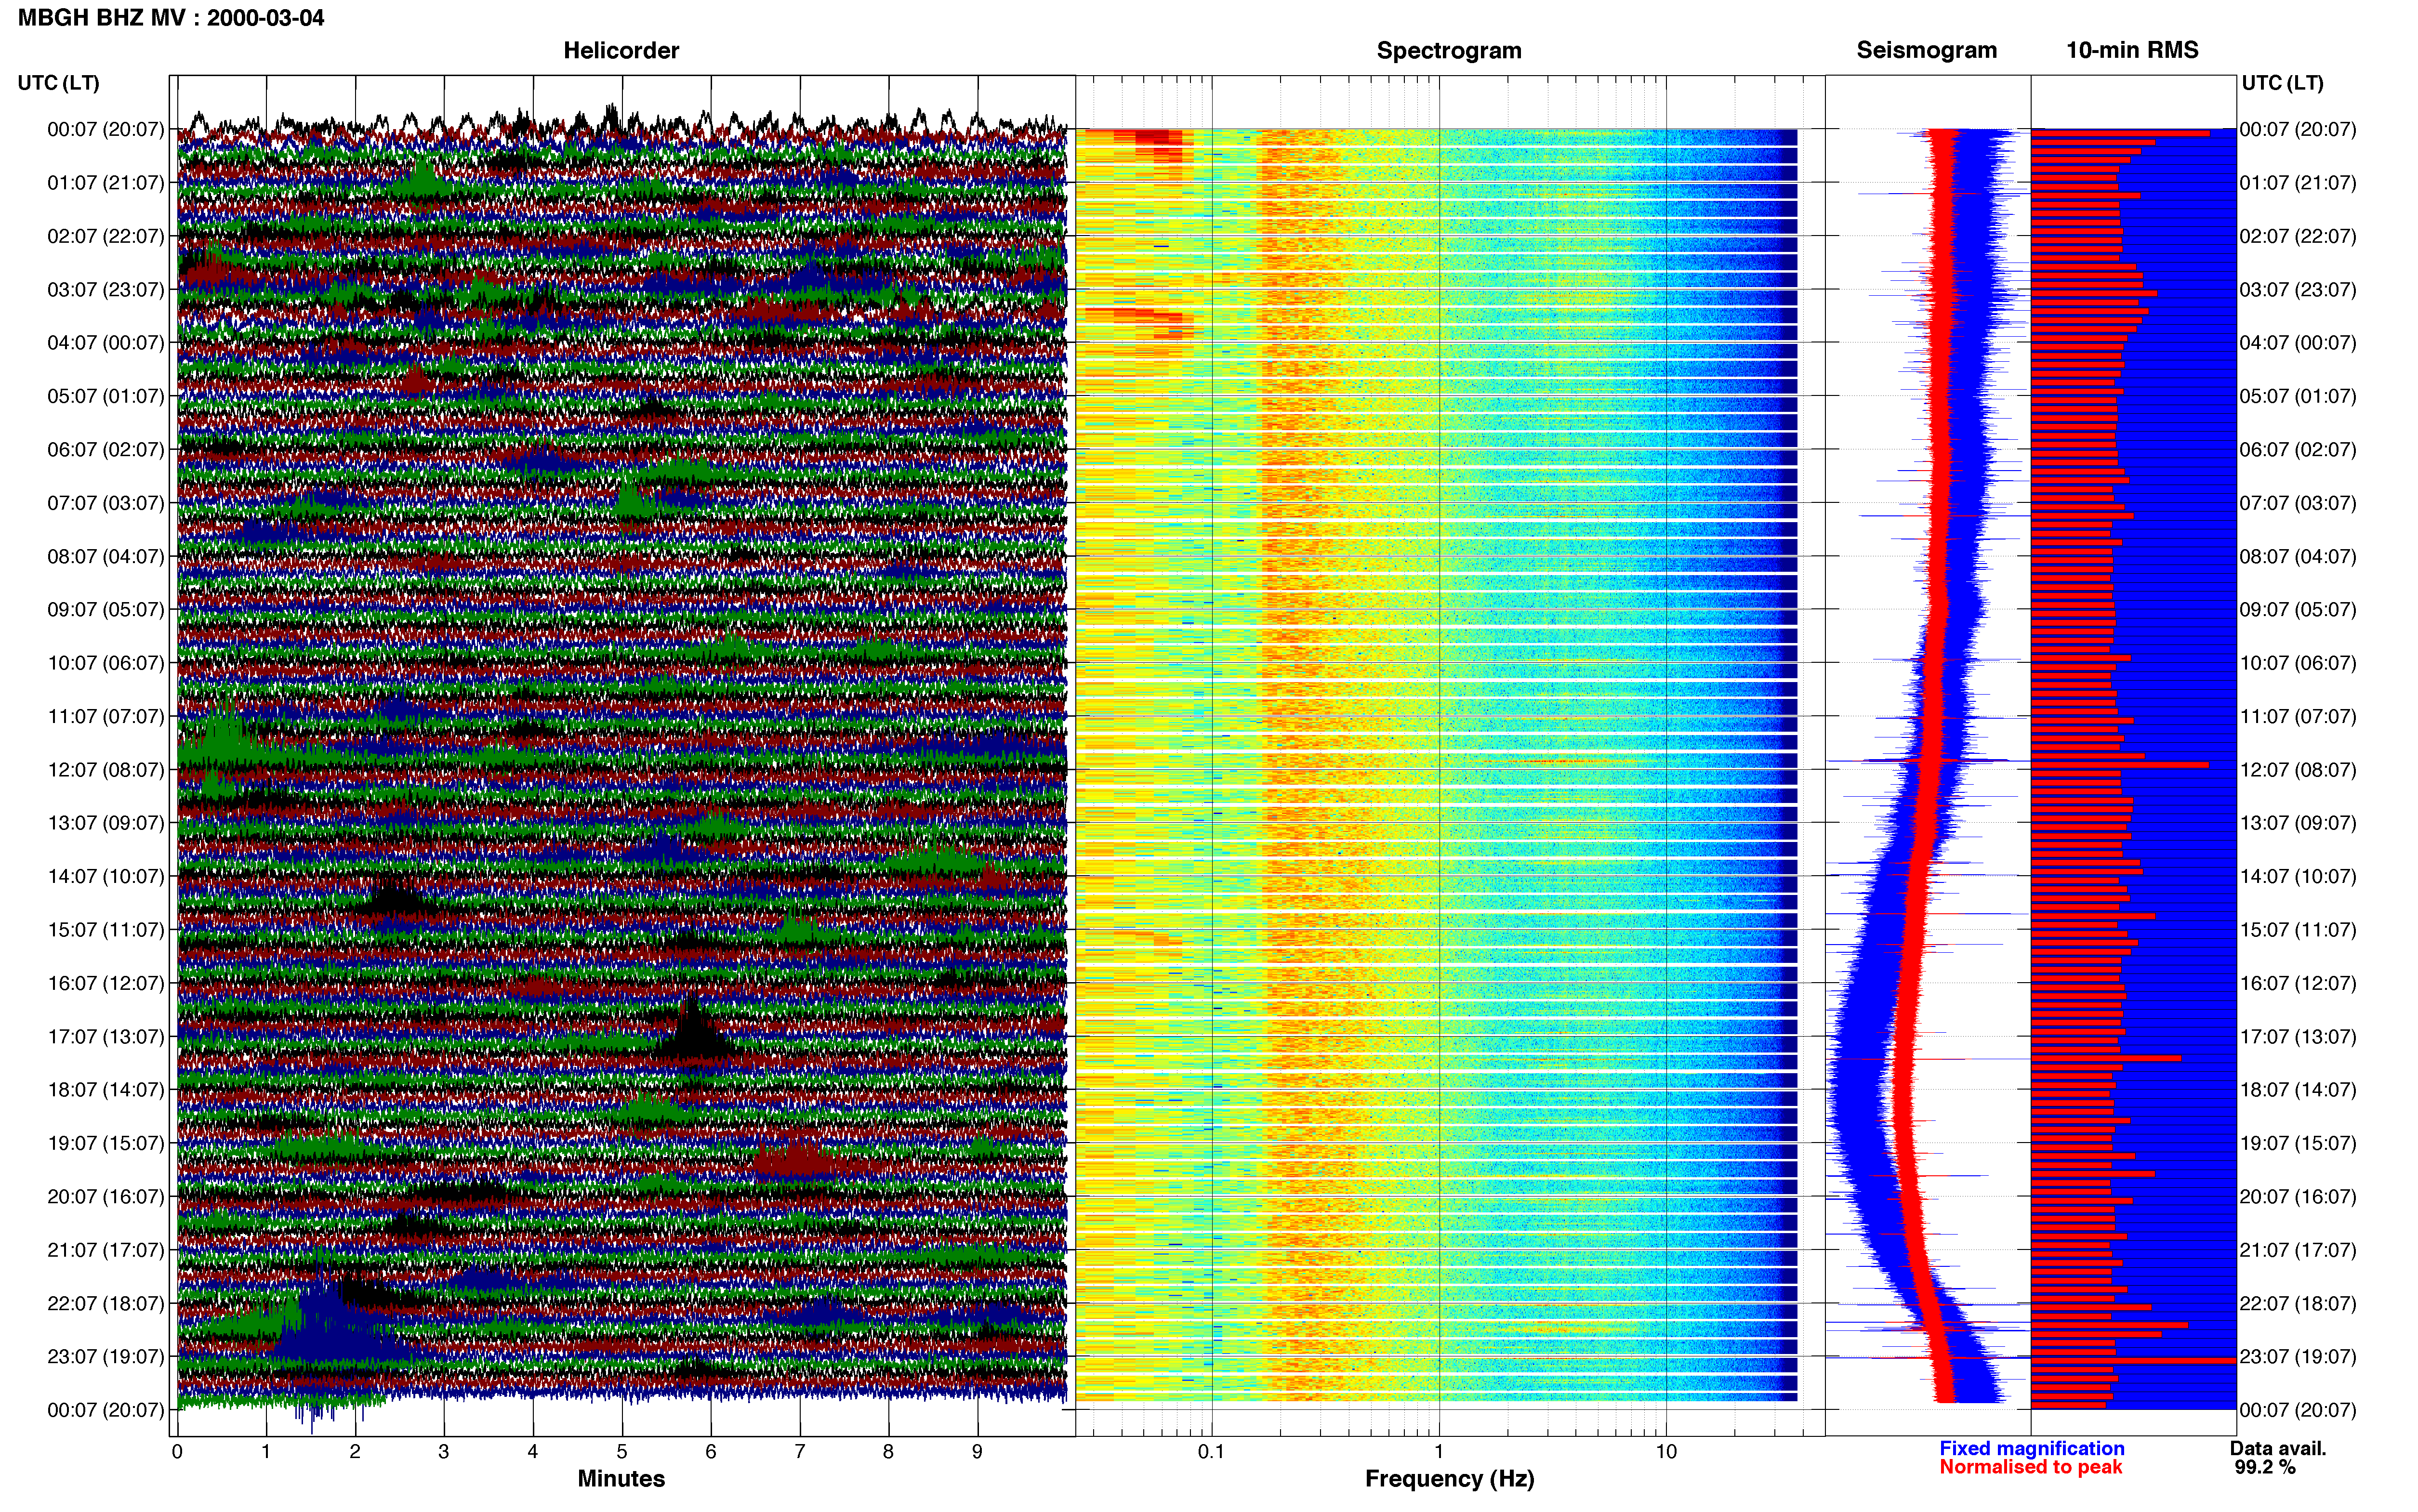
Task: Click the '10-min RMS' panel heading
Action: [2132, 50]
